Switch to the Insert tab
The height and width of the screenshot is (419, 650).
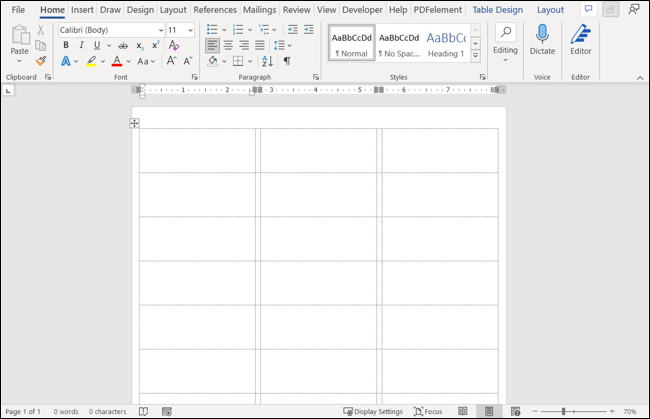click(x=82, y=10)
